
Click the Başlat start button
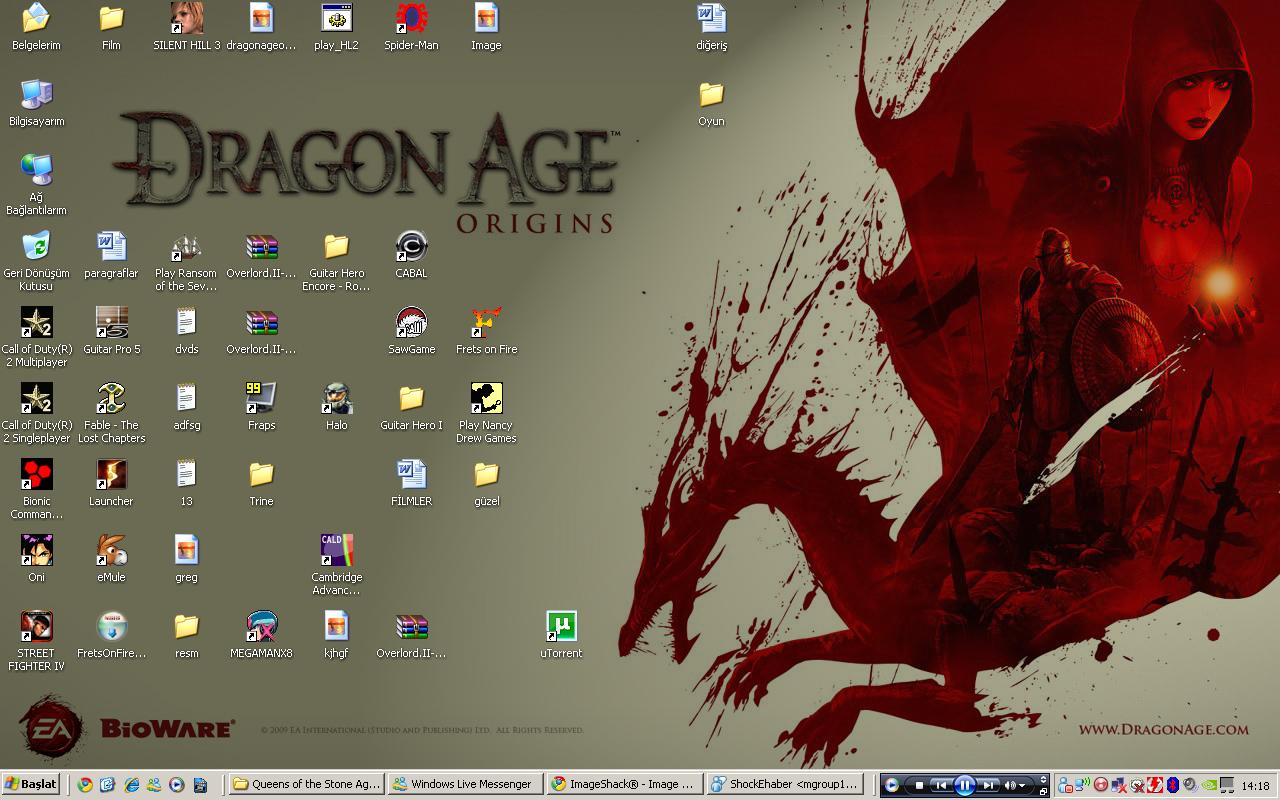(31, 784)
